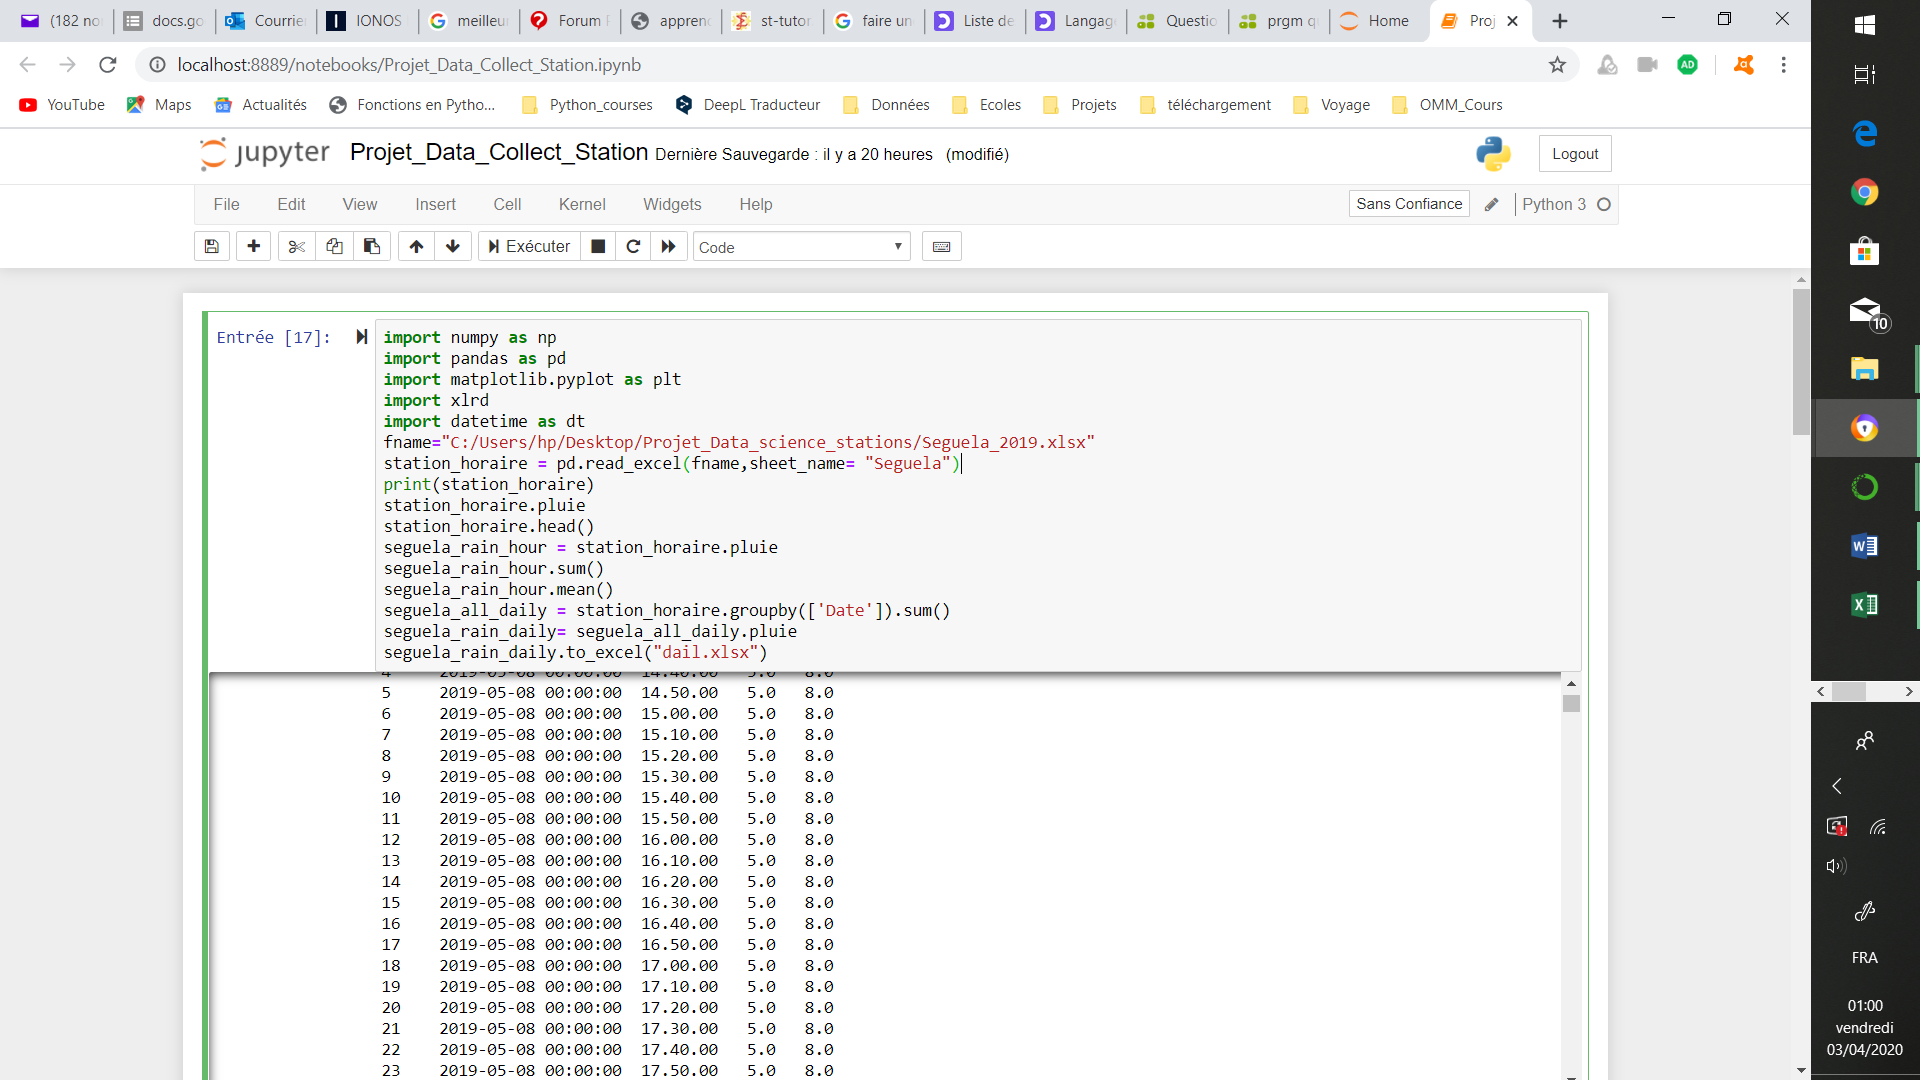Run the cell with the Exécuter button

[529, 246]
